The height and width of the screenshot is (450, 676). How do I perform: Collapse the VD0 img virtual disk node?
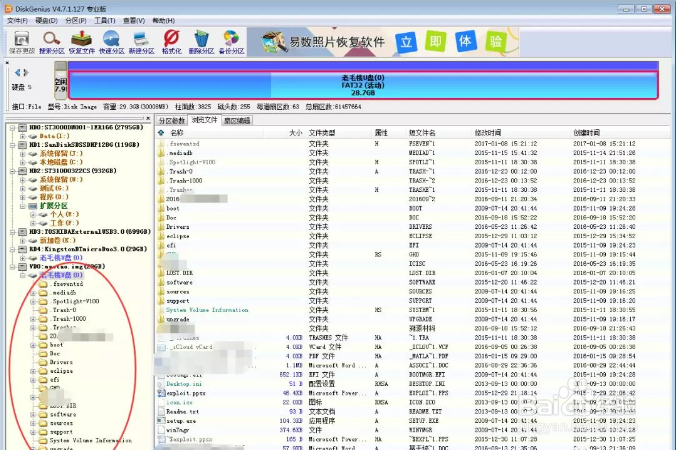click(13, 267)
